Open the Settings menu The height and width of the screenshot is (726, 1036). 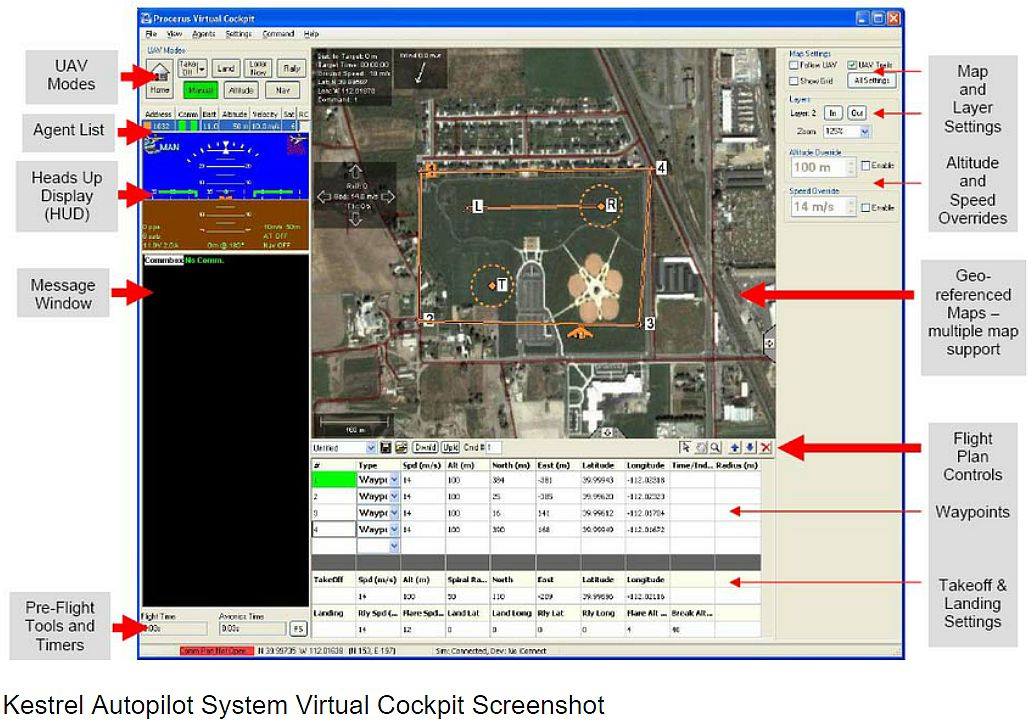239,34
